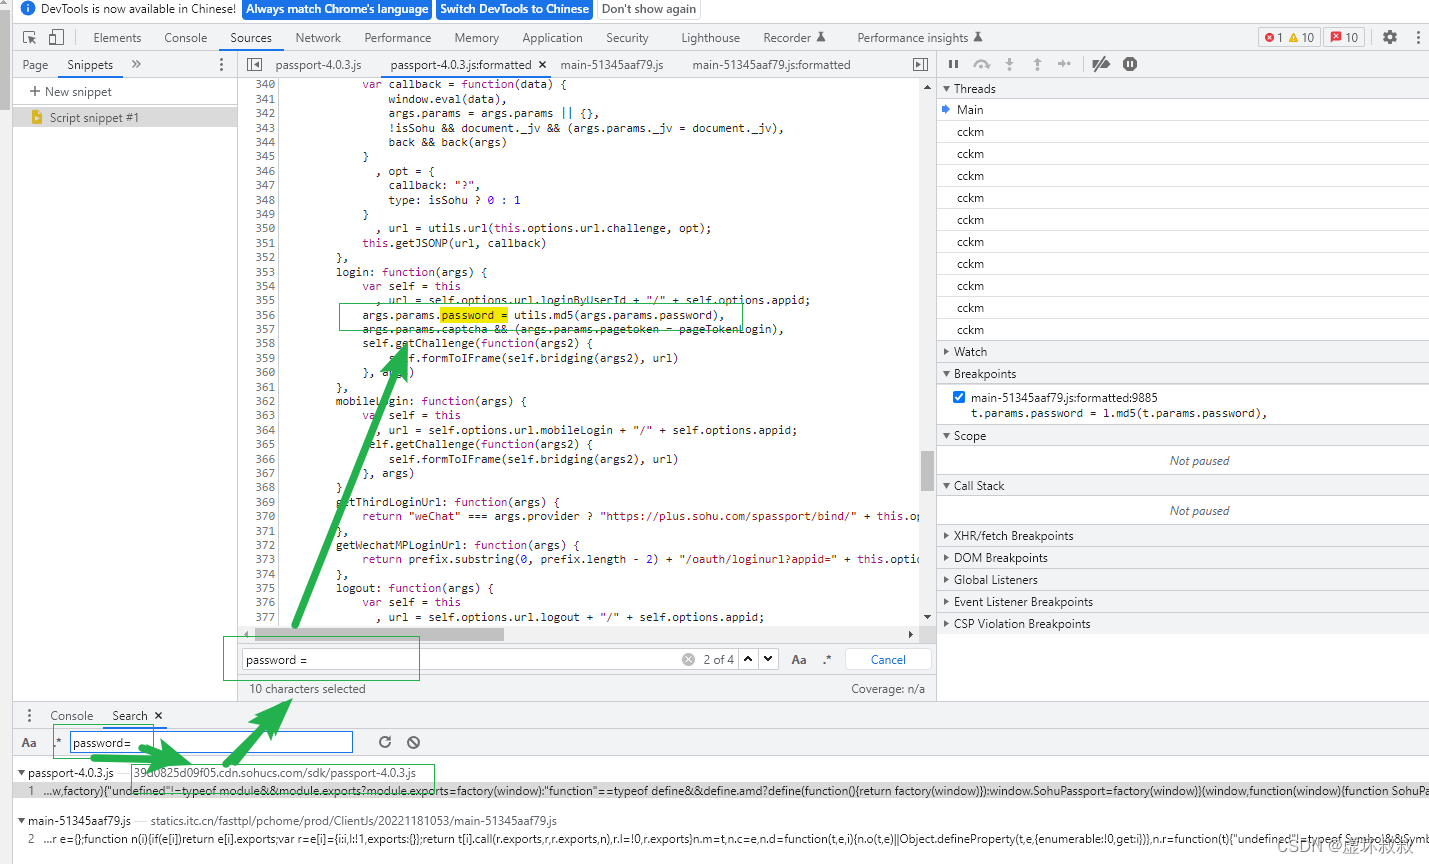Jump to next search match

click(768, 659)
